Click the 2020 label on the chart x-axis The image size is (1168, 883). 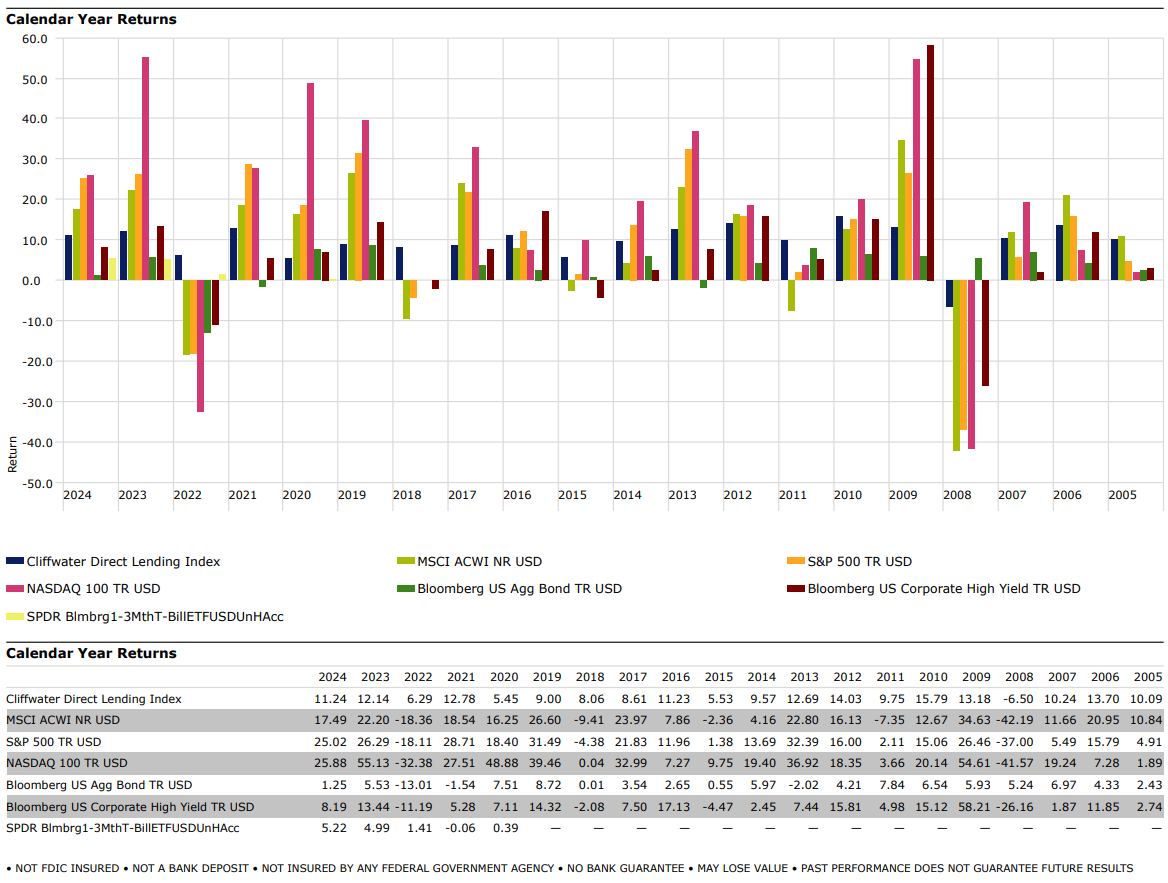coord(296,495)
